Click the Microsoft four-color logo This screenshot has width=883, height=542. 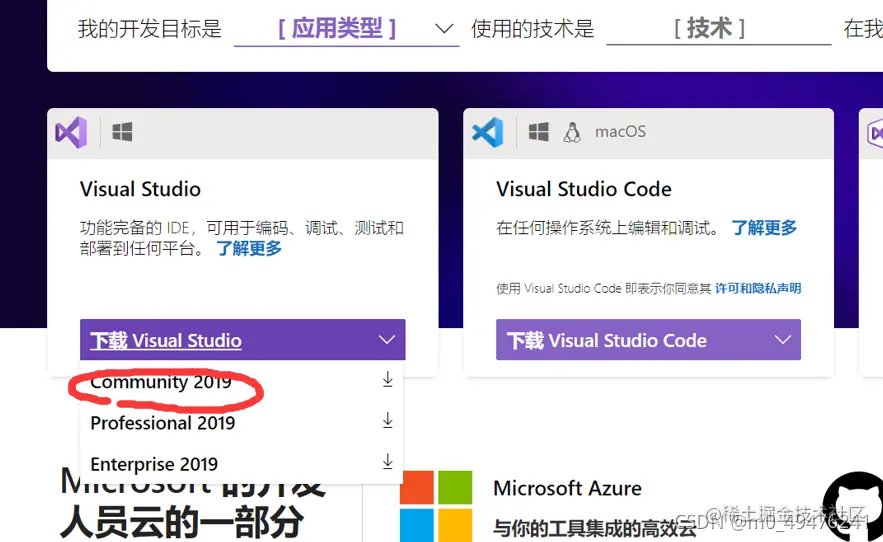click(x=436, y=506)
